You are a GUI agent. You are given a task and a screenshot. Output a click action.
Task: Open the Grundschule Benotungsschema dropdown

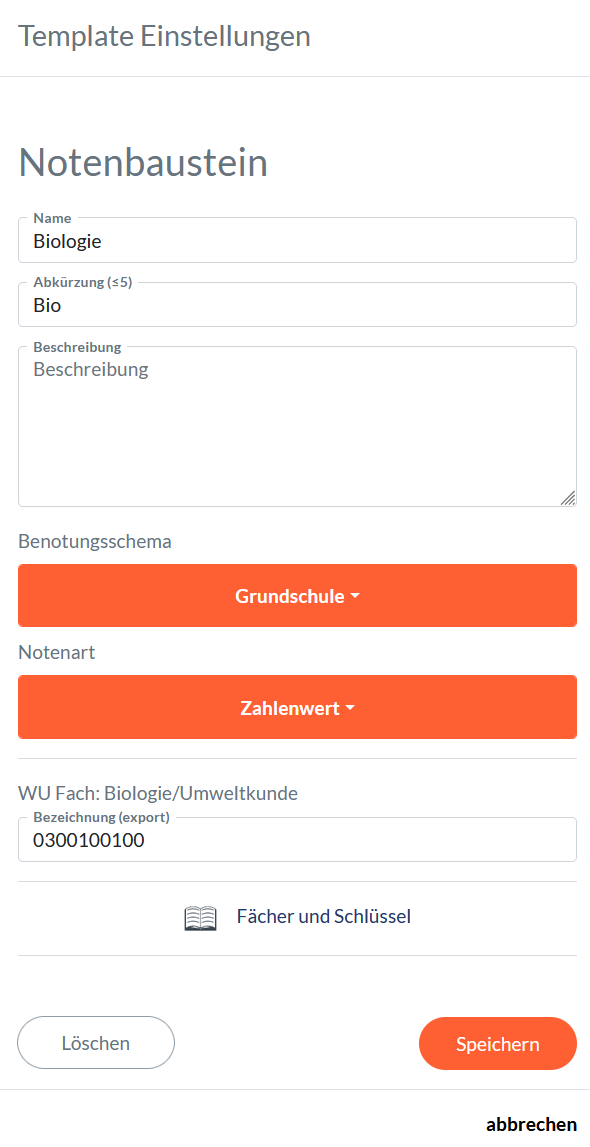297,595
